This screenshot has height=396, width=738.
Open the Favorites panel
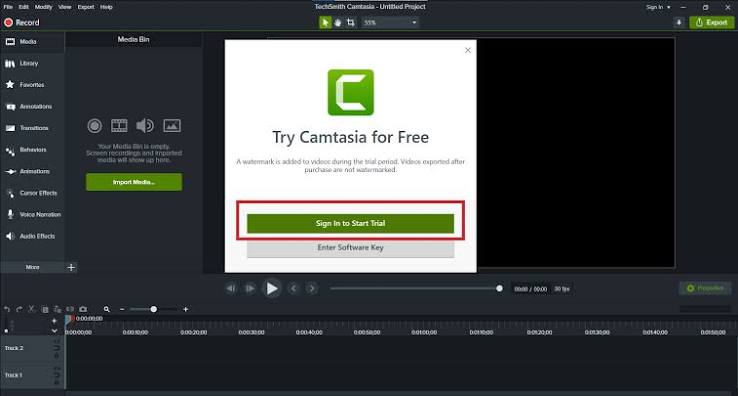(32, 85)
